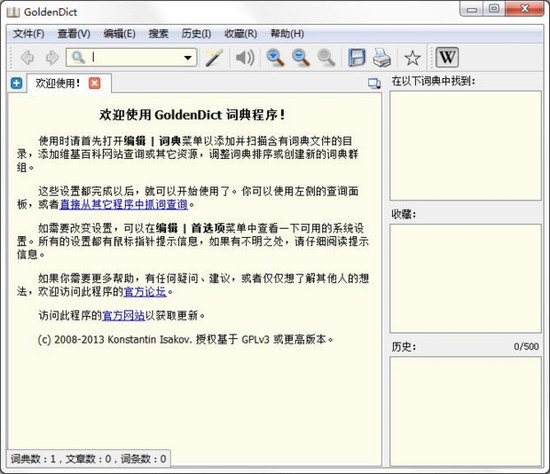Close the GoldenDict window
The width and height of the screenshot is (550, 474).
point(525,9)
